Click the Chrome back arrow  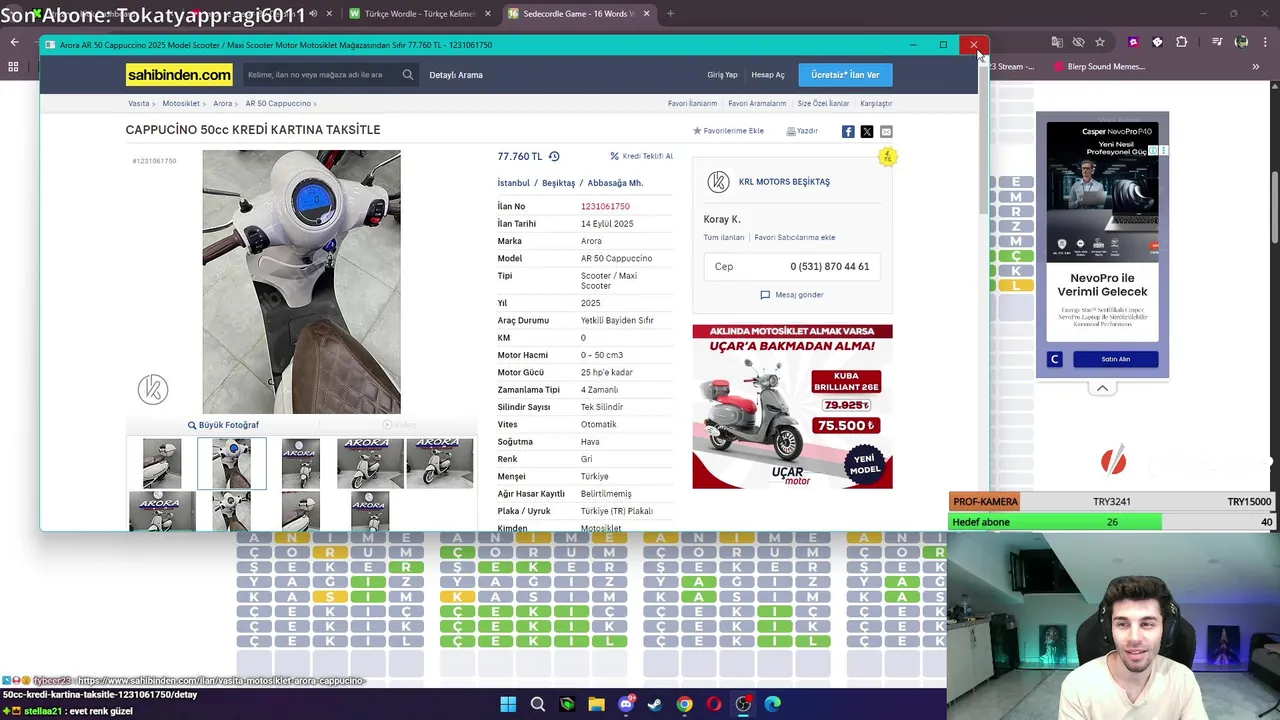point(14,42)
